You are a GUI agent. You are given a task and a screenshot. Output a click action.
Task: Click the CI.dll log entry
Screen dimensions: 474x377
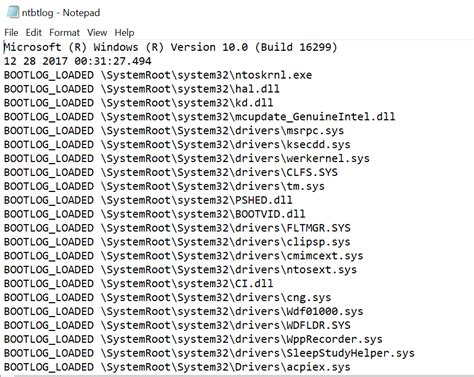[x=138, y=283]
